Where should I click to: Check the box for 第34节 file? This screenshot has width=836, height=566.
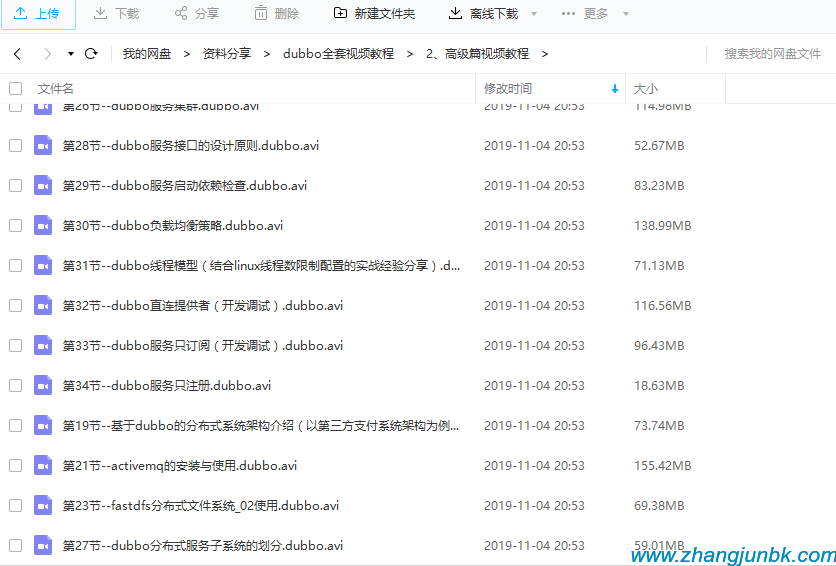coord(15,385)
